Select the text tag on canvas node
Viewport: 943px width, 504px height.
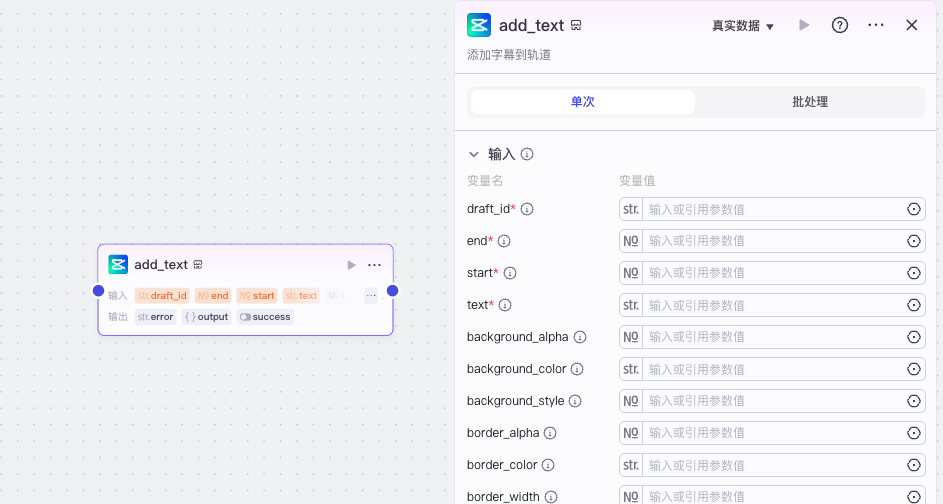tap(301, 296)
